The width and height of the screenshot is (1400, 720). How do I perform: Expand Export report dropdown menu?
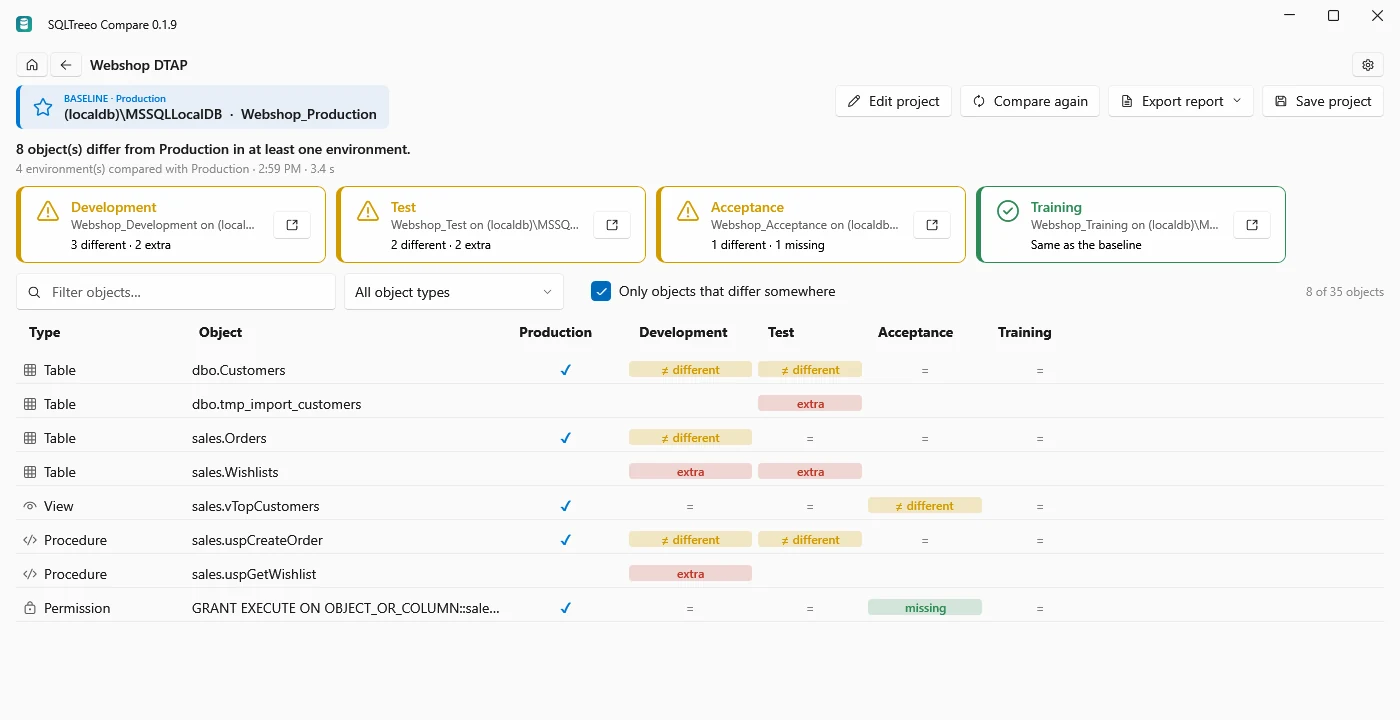1181,101
